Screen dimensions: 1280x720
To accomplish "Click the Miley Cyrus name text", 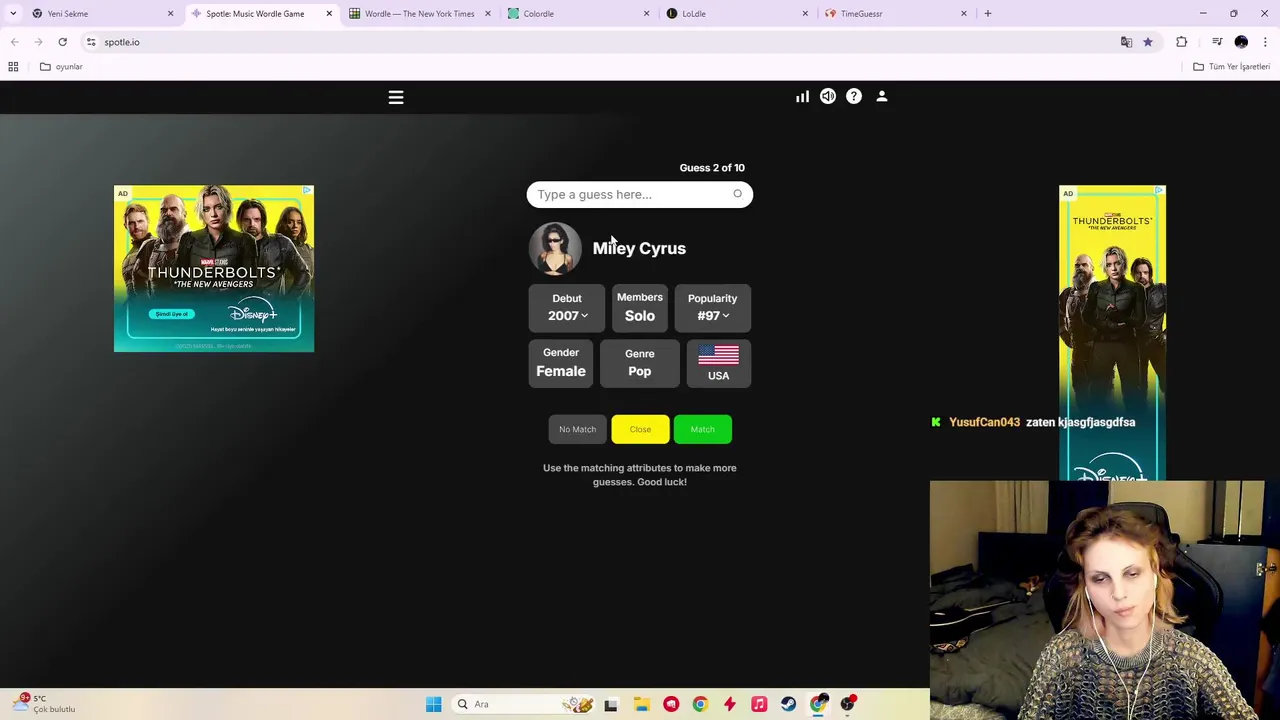I will tap(639, 248).
